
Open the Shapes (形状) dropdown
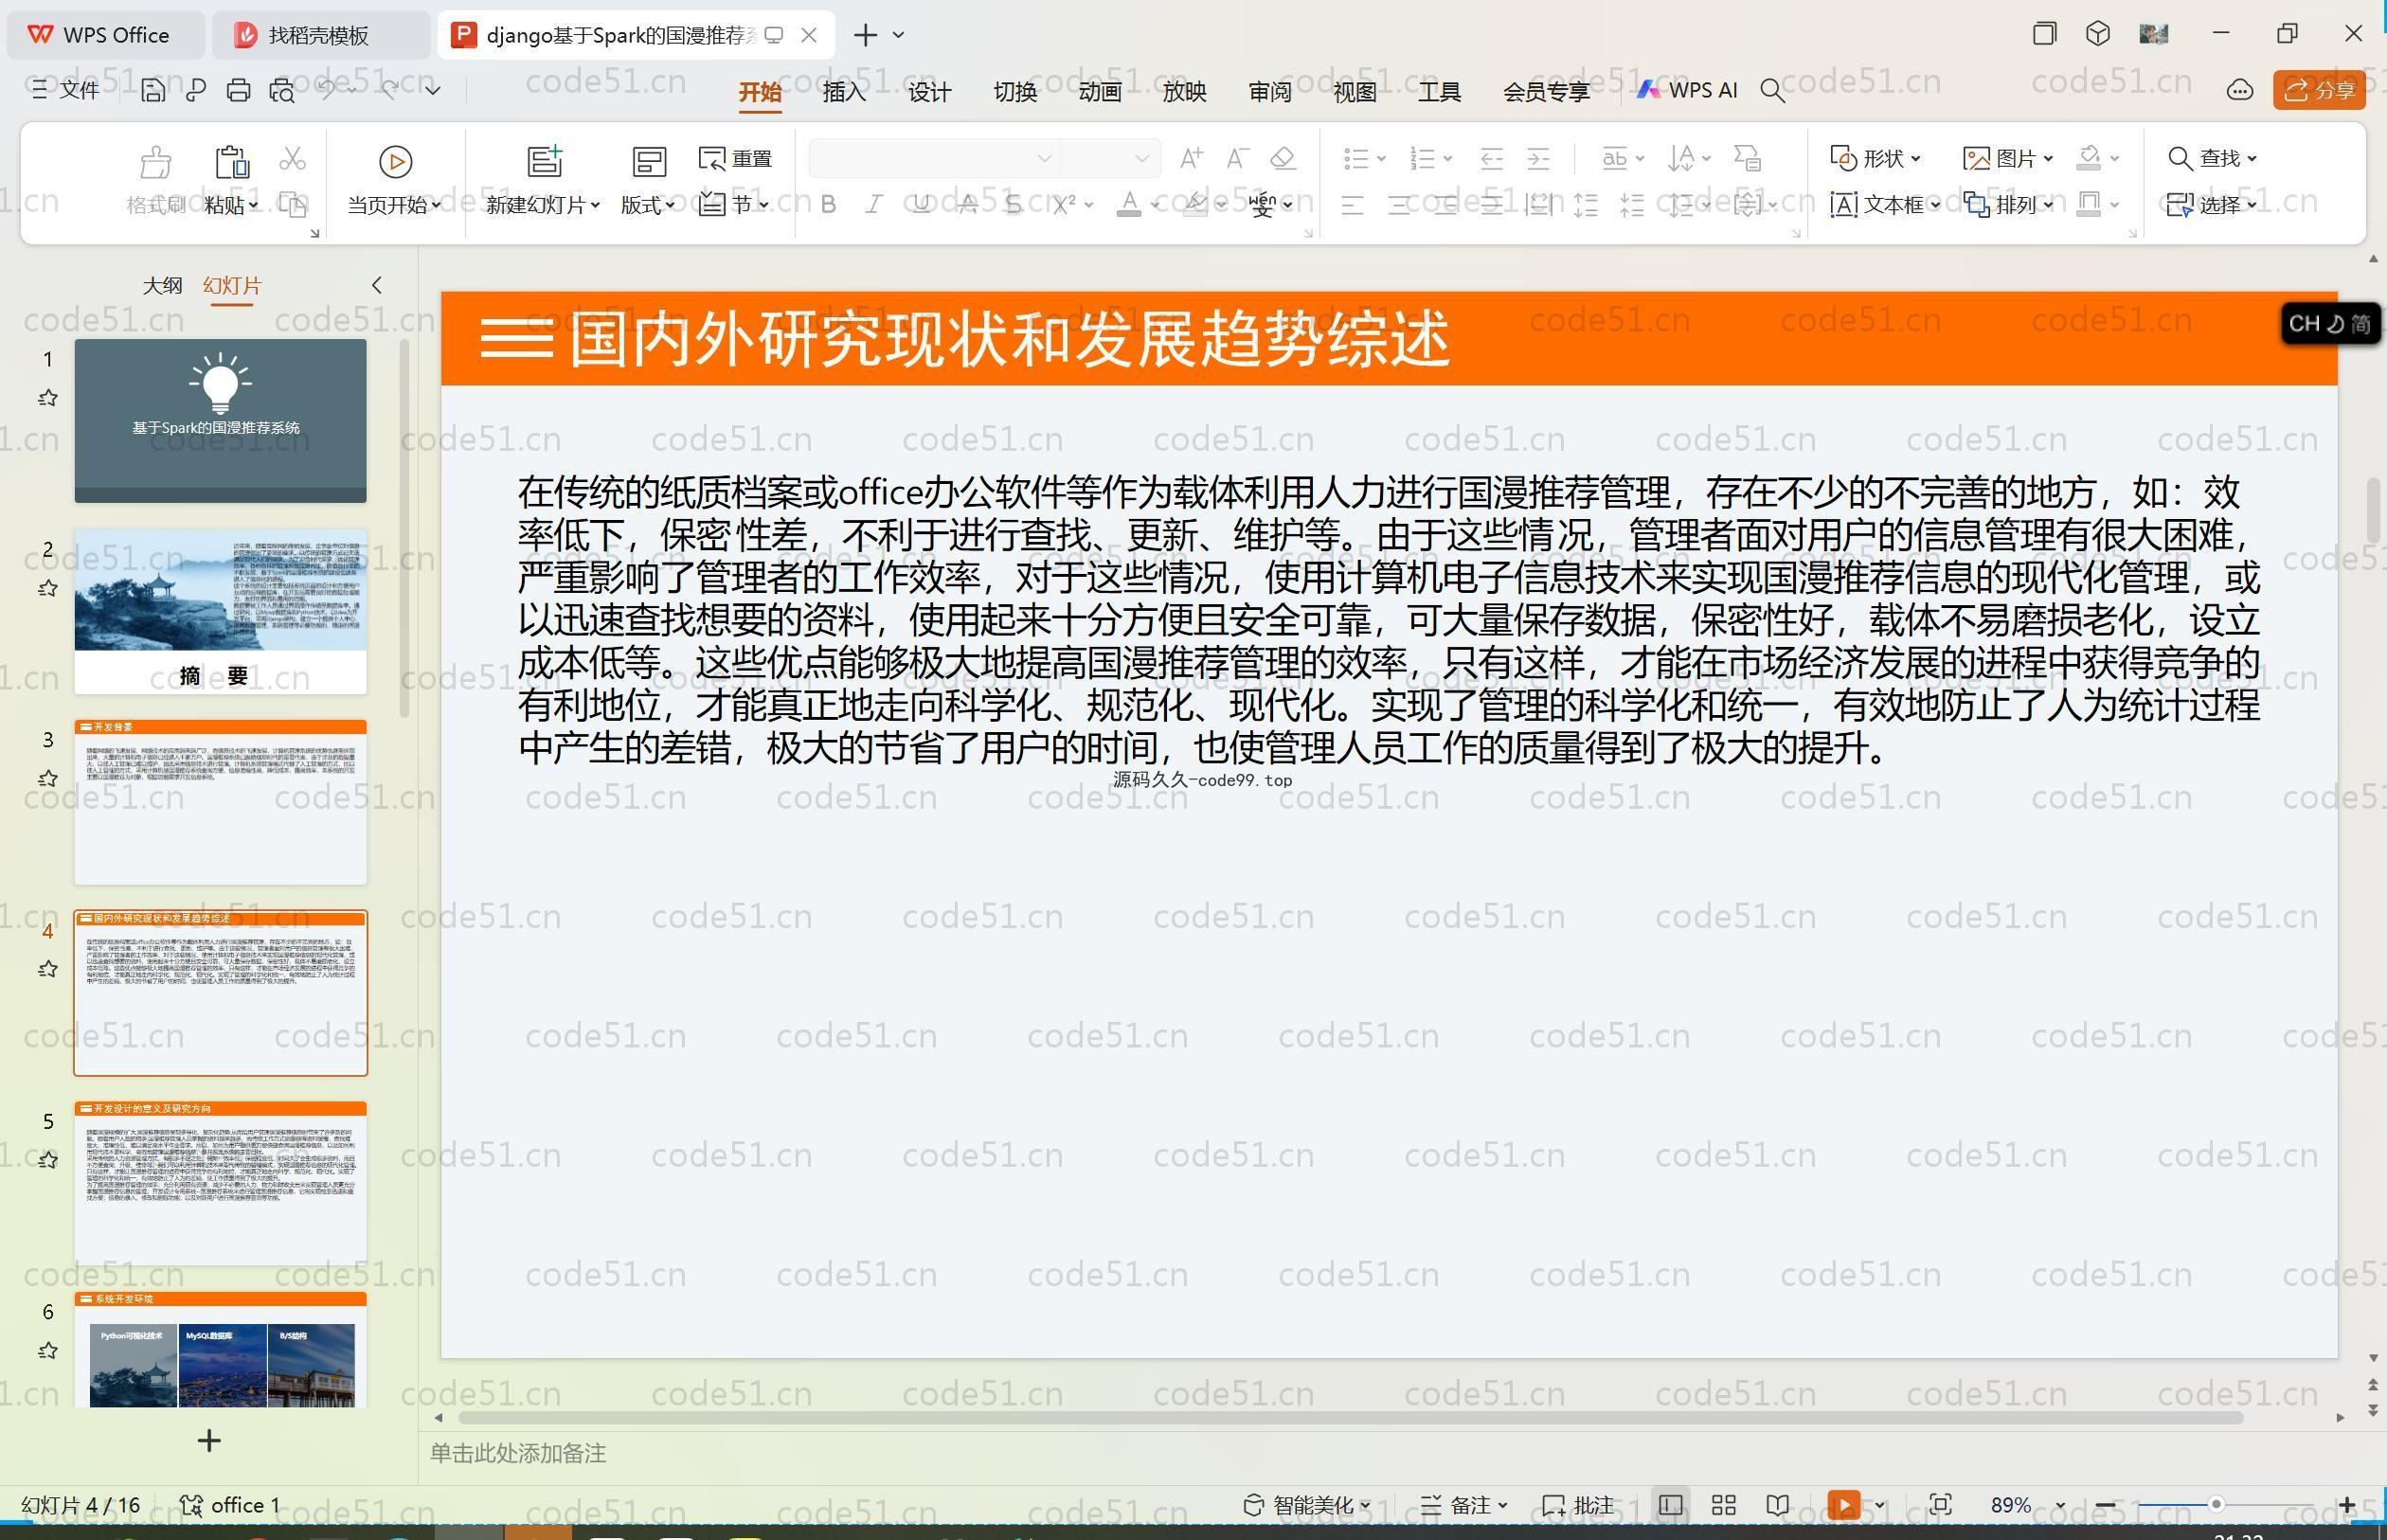[1875, 158]
